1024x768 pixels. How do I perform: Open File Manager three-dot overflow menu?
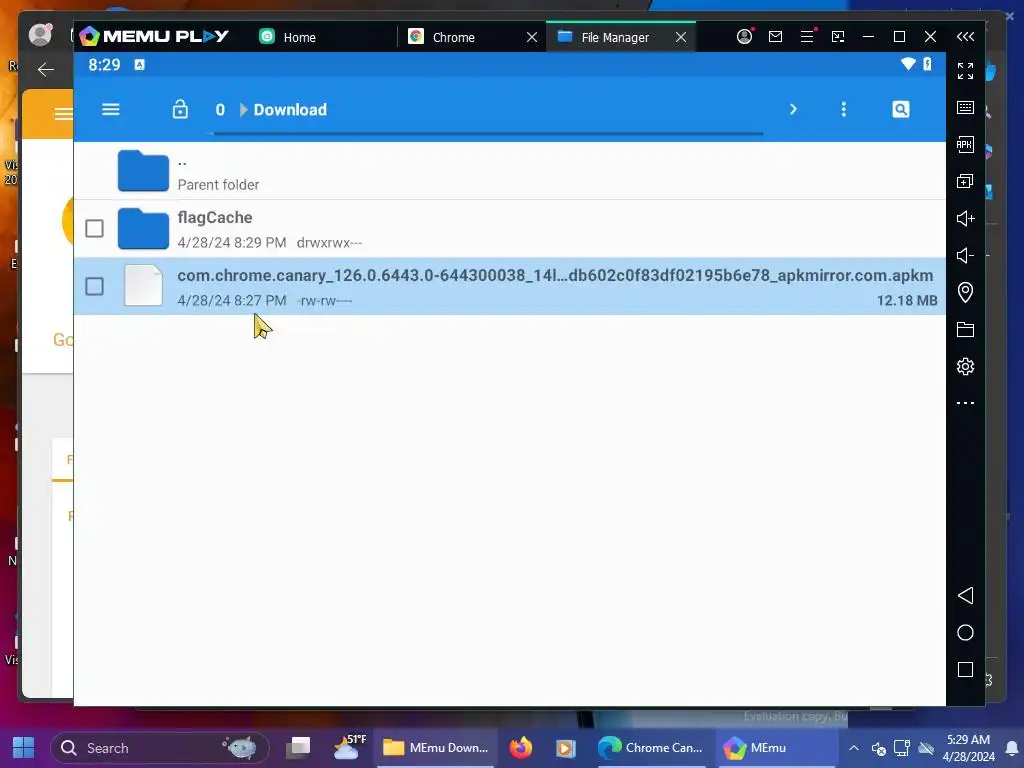click(844, 109)
